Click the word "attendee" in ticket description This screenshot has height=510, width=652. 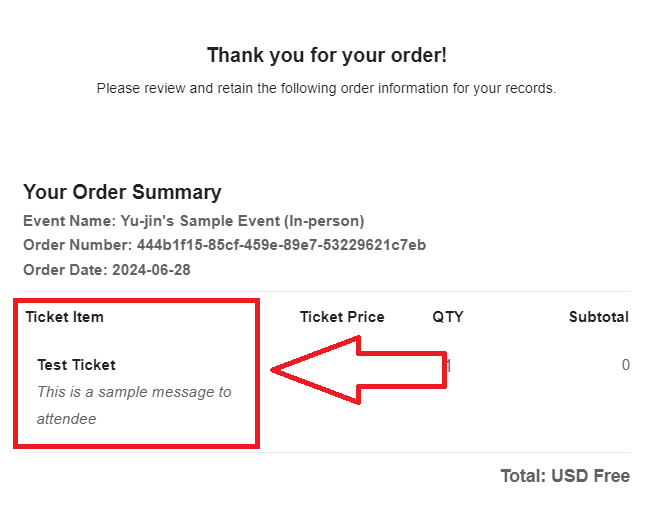coord(67,419)
